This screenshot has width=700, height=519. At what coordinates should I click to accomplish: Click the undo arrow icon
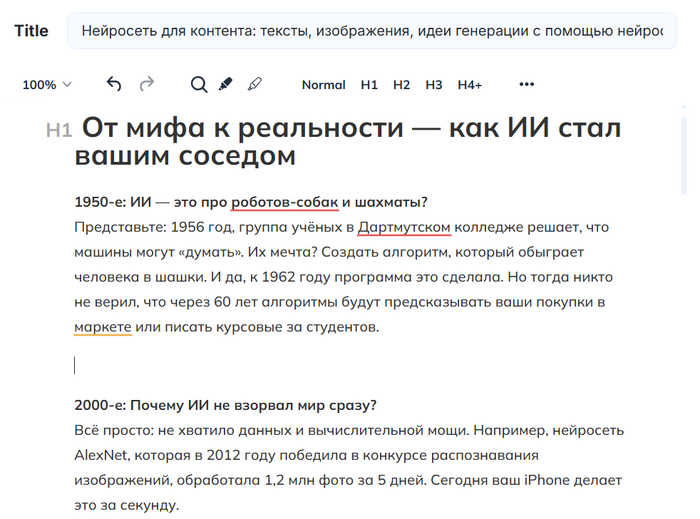point(114,85)
